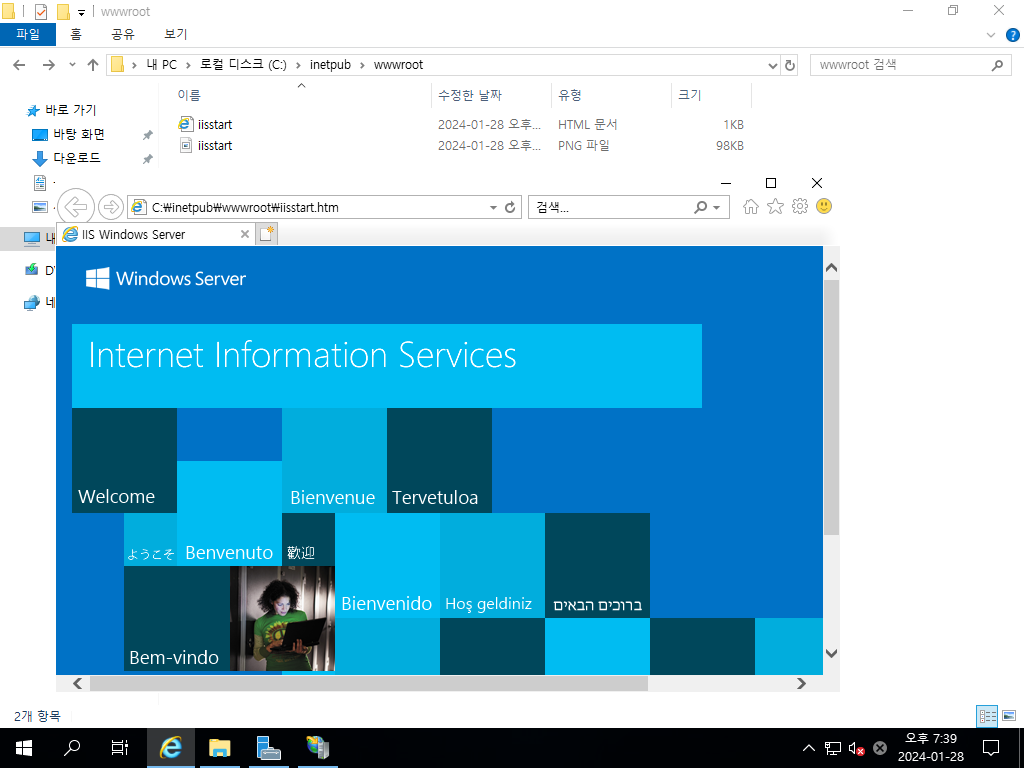Screen dimensions: 1024x768
Task: Click the muted volume tray icon
Action: (856, 748)
